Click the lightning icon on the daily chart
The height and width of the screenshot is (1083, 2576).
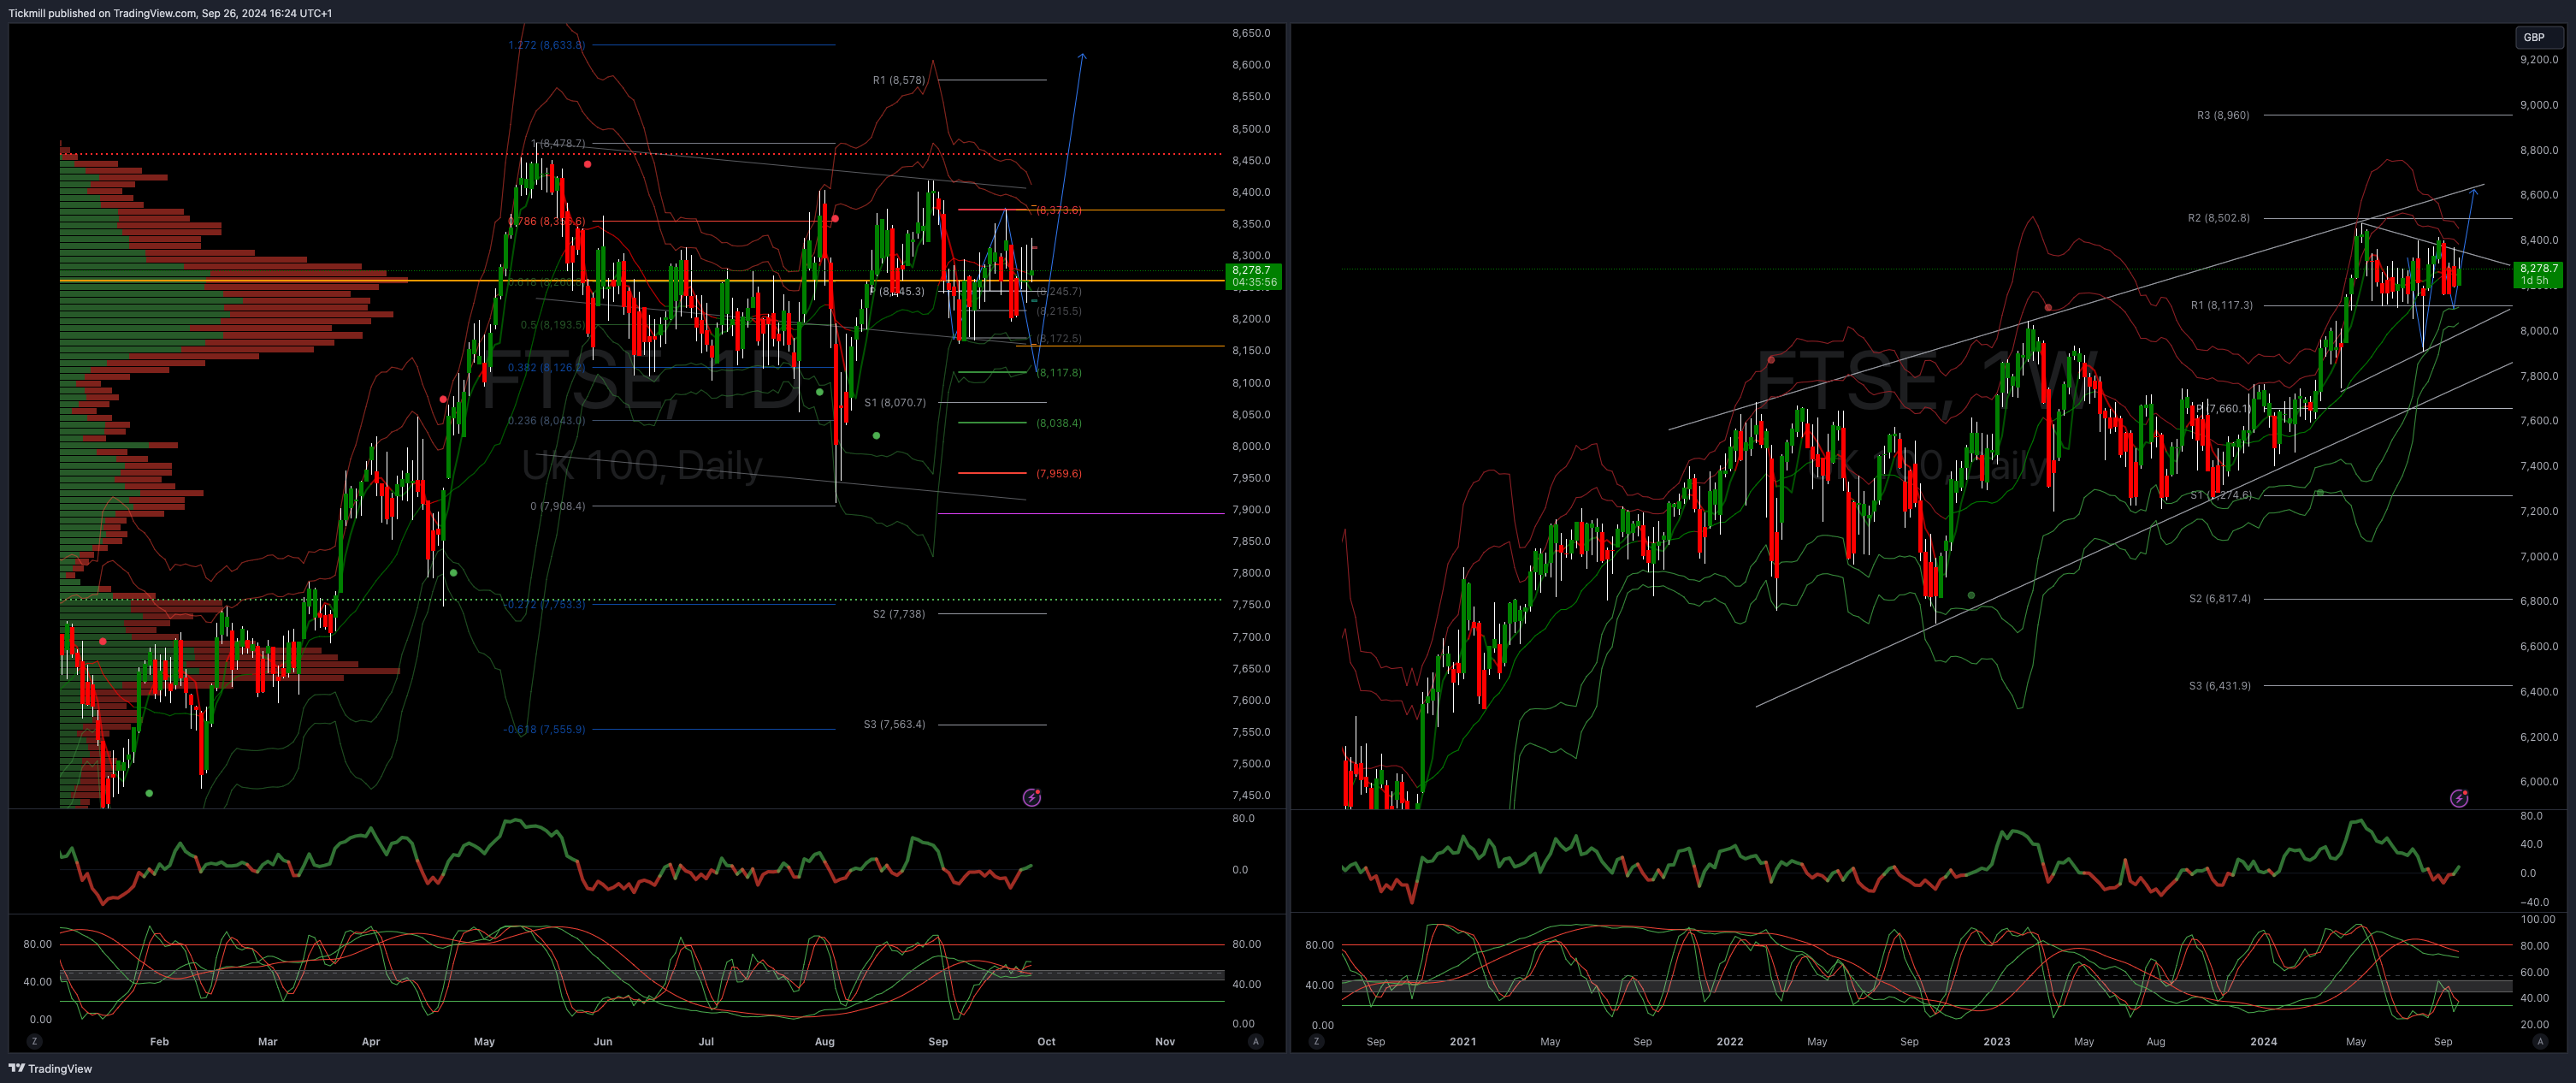pyautogui.click(x=1032, y=797)
